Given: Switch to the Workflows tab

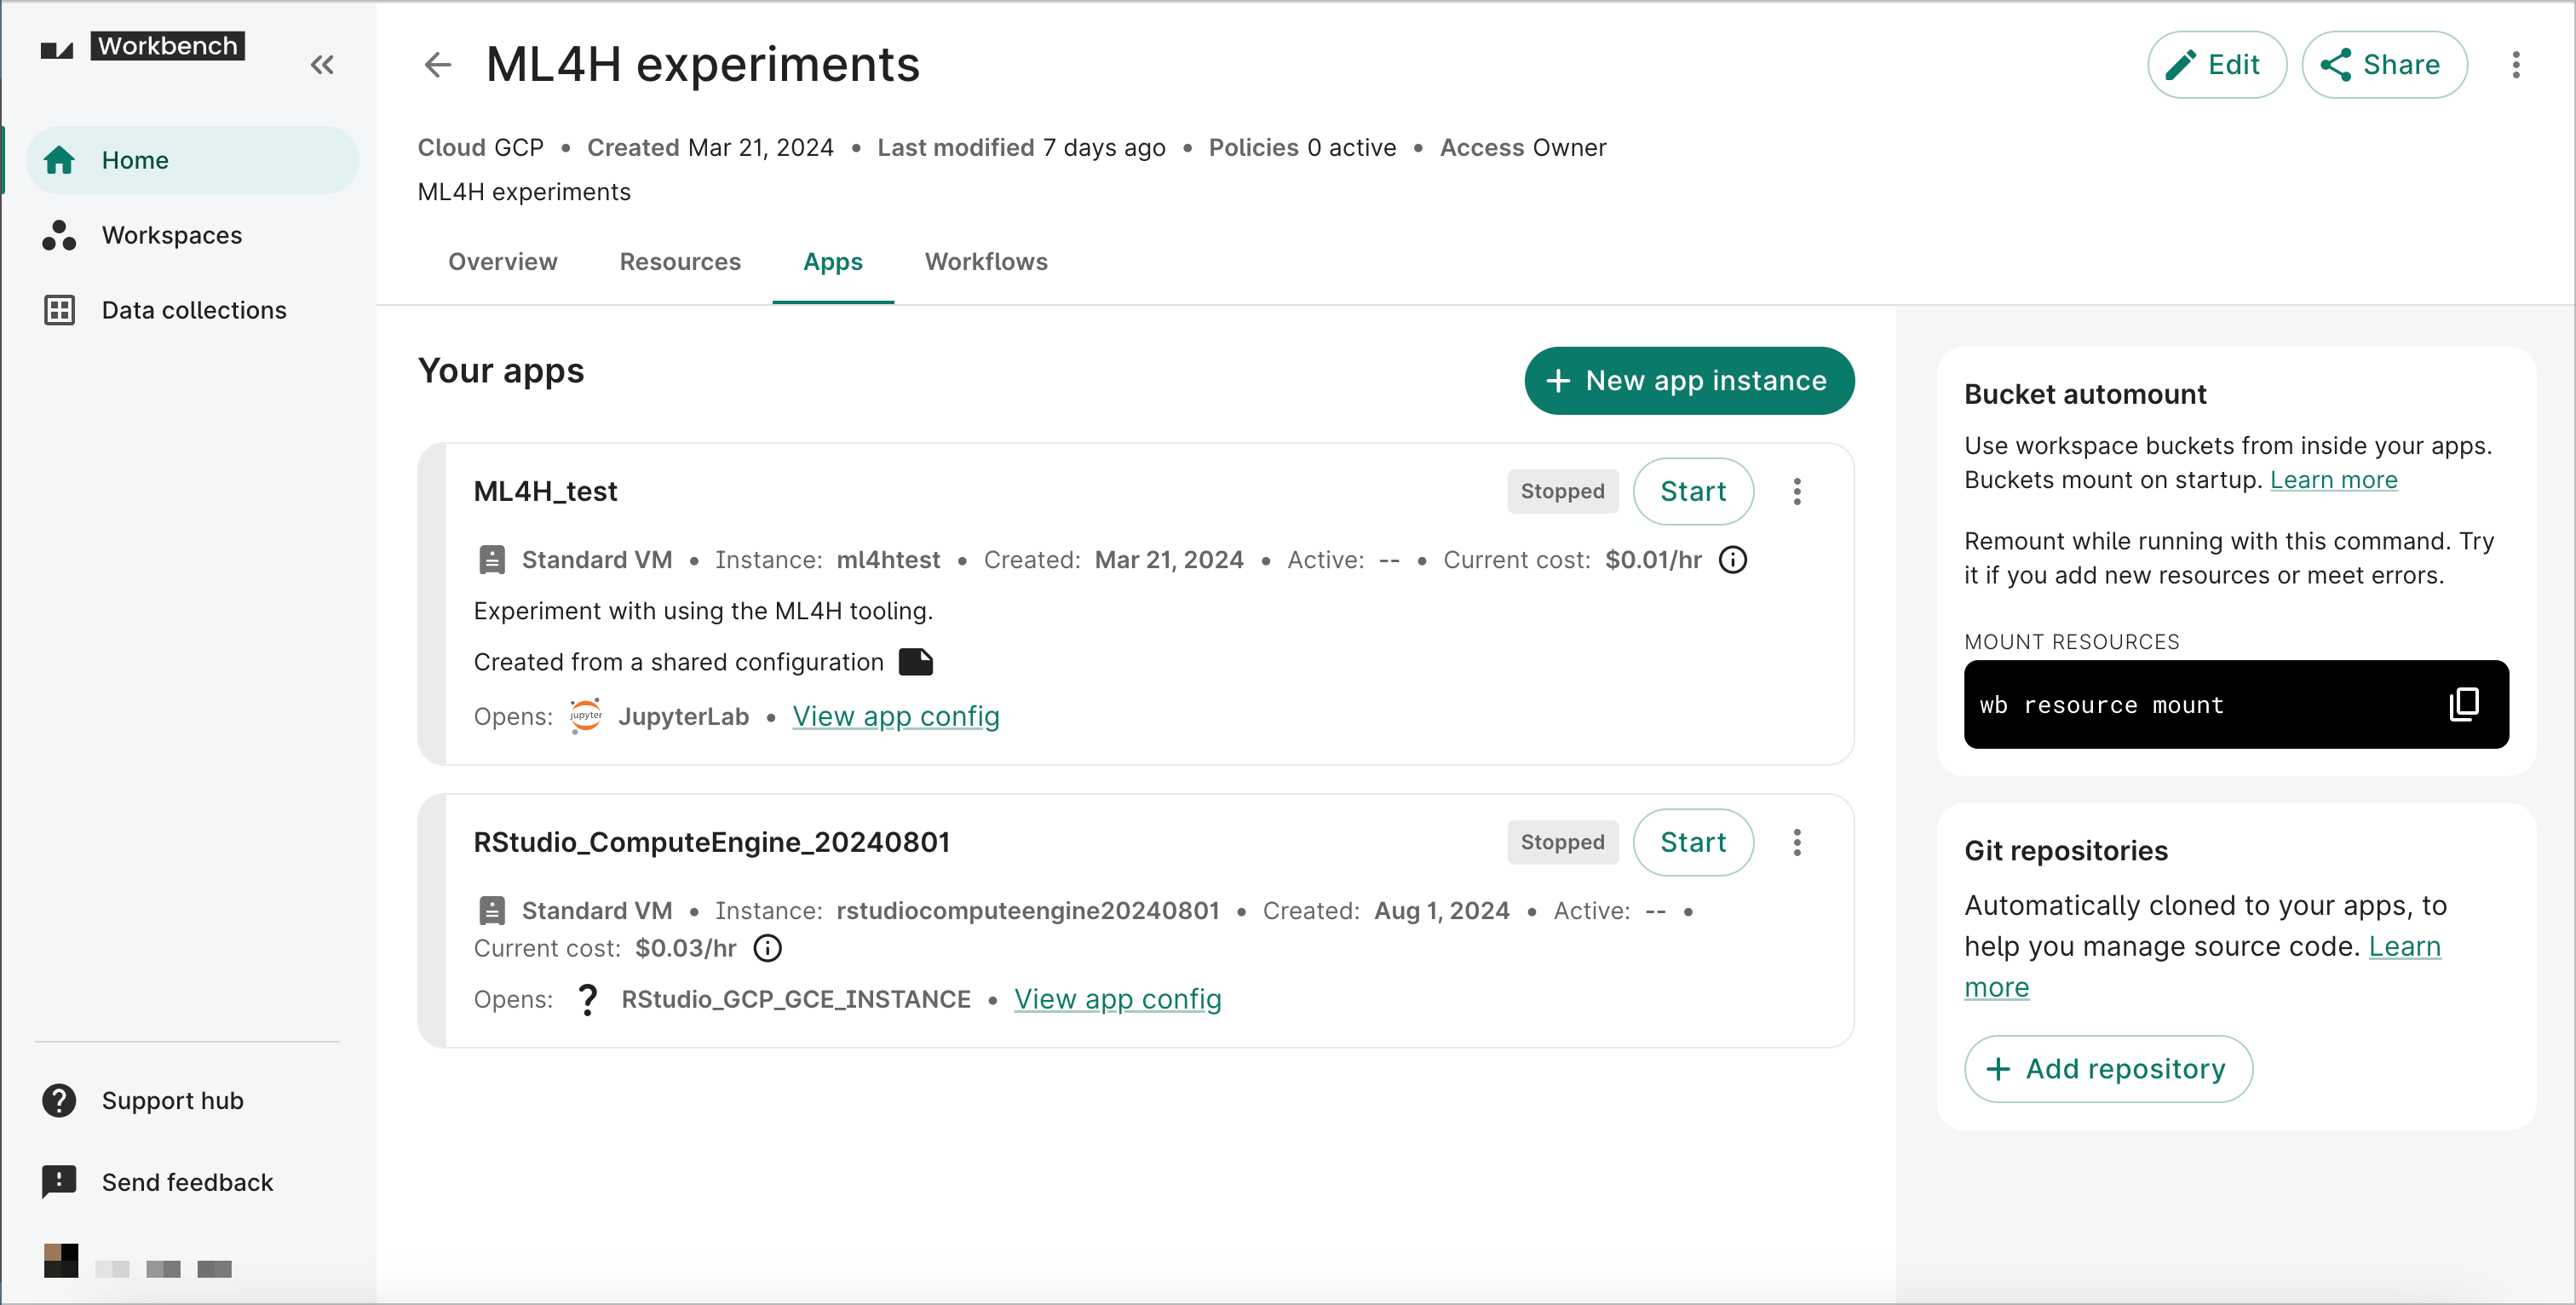Looking at the screenshot, I should coord(985,262).
